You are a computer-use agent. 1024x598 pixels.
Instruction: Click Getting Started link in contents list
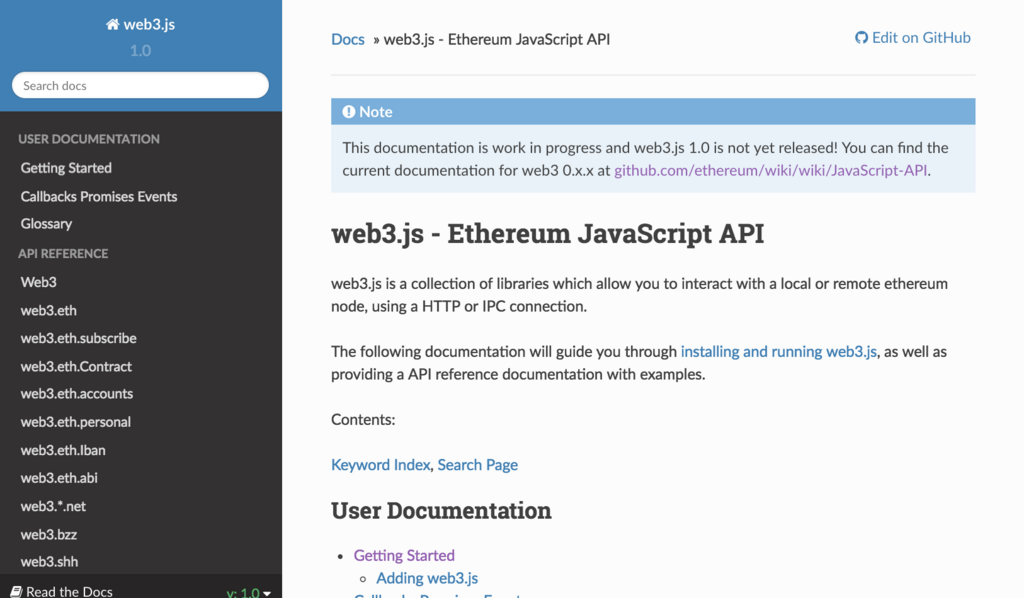(404, 556)
